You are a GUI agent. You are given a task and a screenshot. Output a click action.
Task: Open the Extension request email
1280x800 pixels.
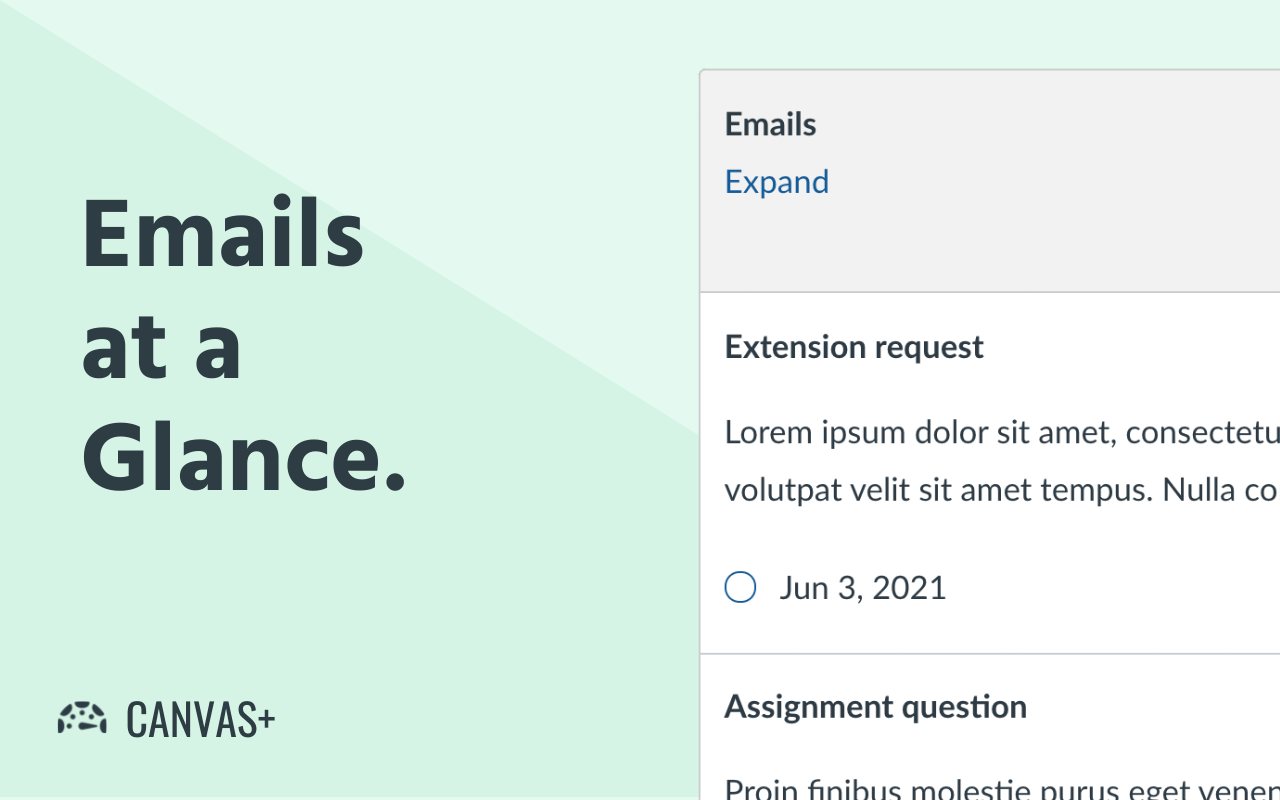(x=854, y=347)
